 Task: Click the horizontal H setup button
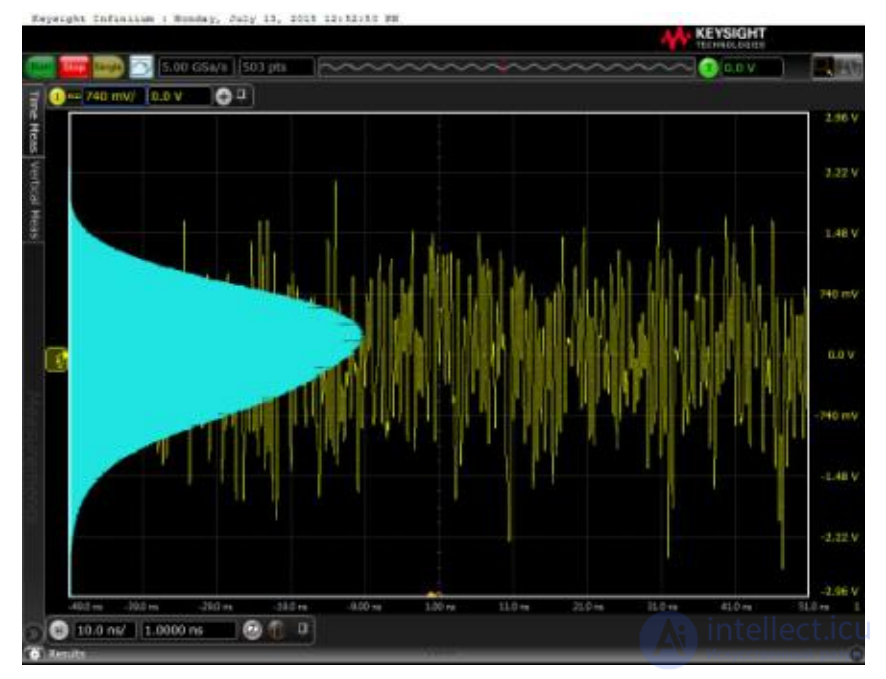pos(59,630)
